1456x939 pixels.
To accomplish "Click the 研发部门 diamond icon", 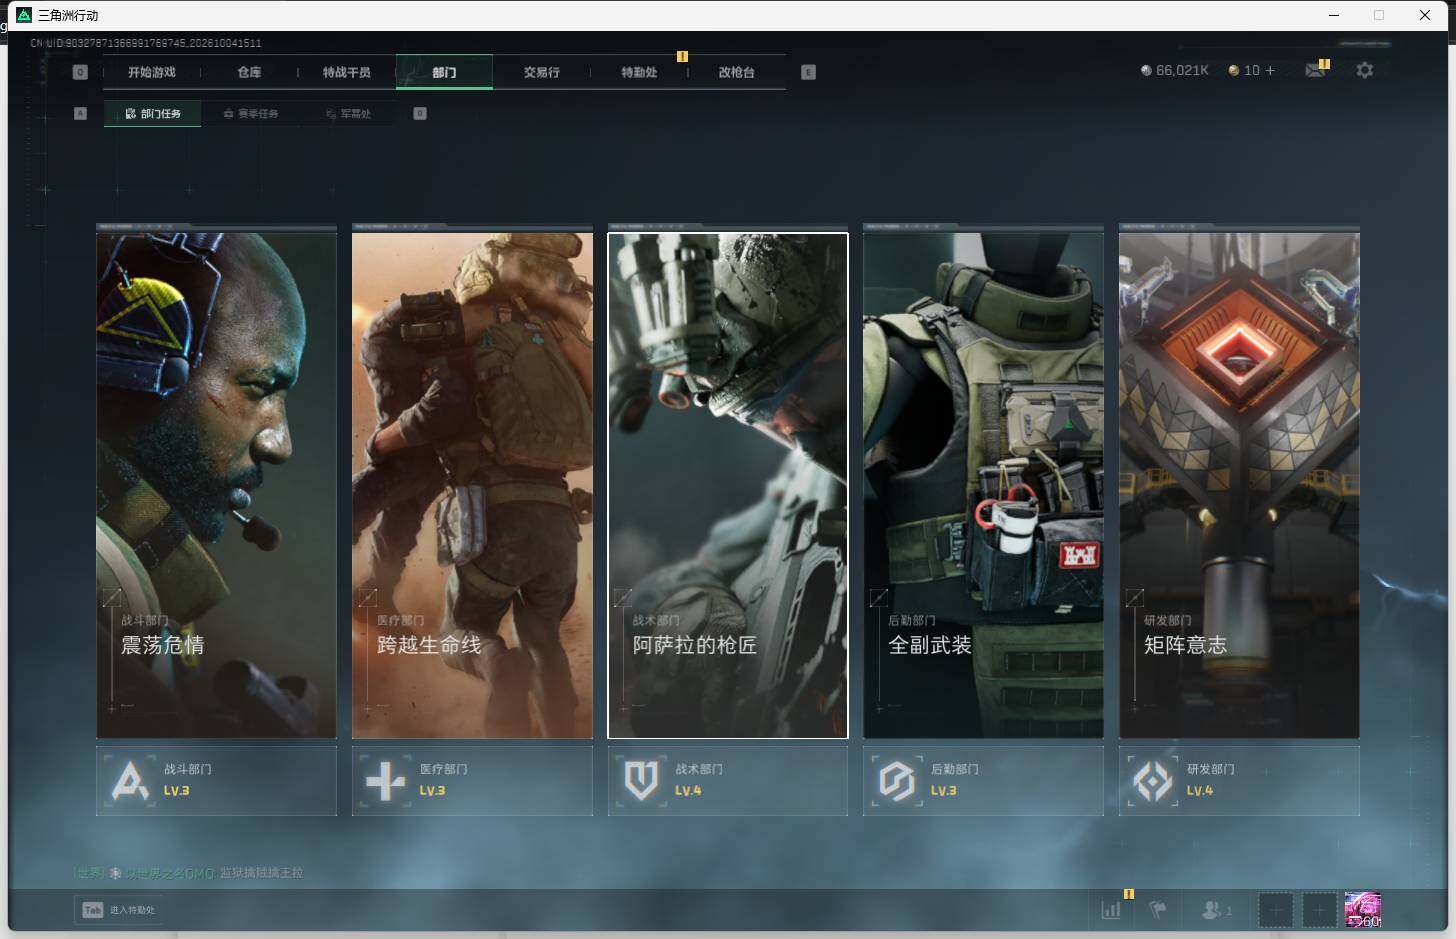I will pos(1153,781).
